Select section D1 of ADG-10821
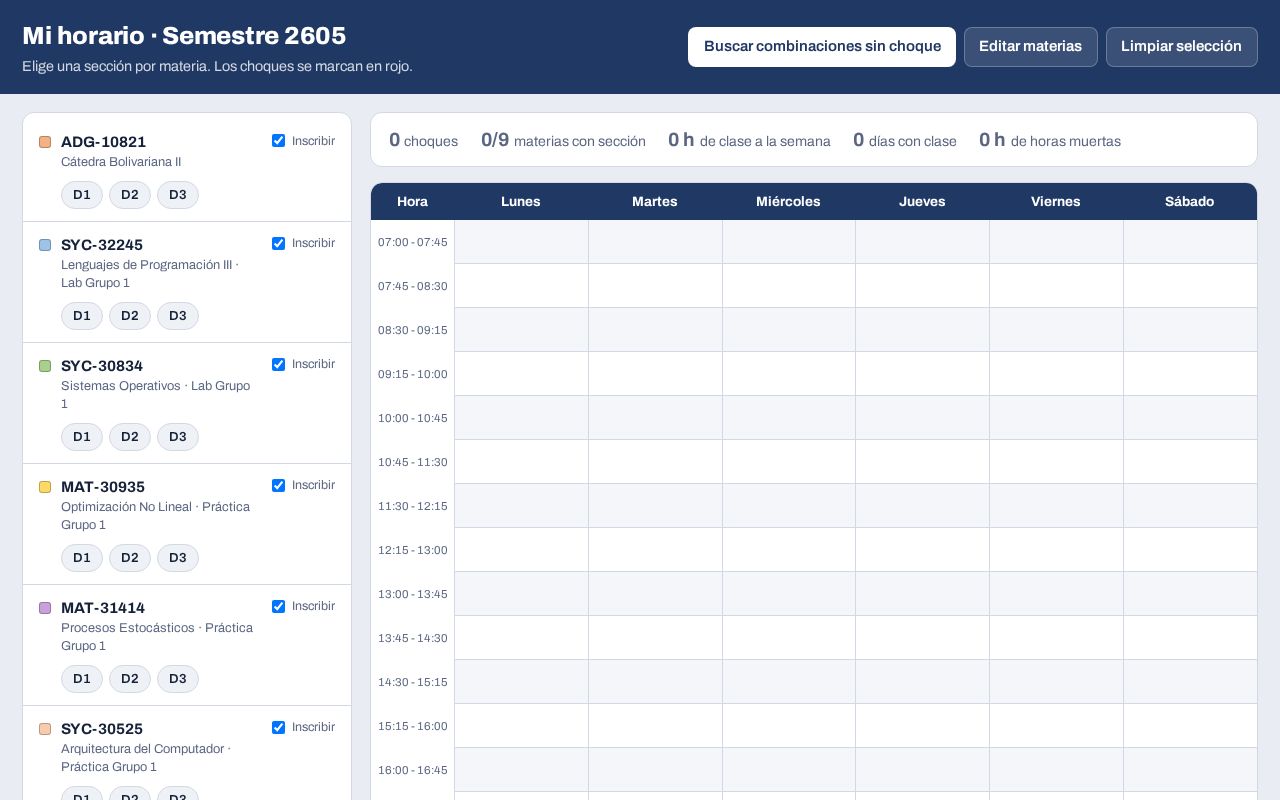The image size is (1280, 800). click(x=82, y=195)
